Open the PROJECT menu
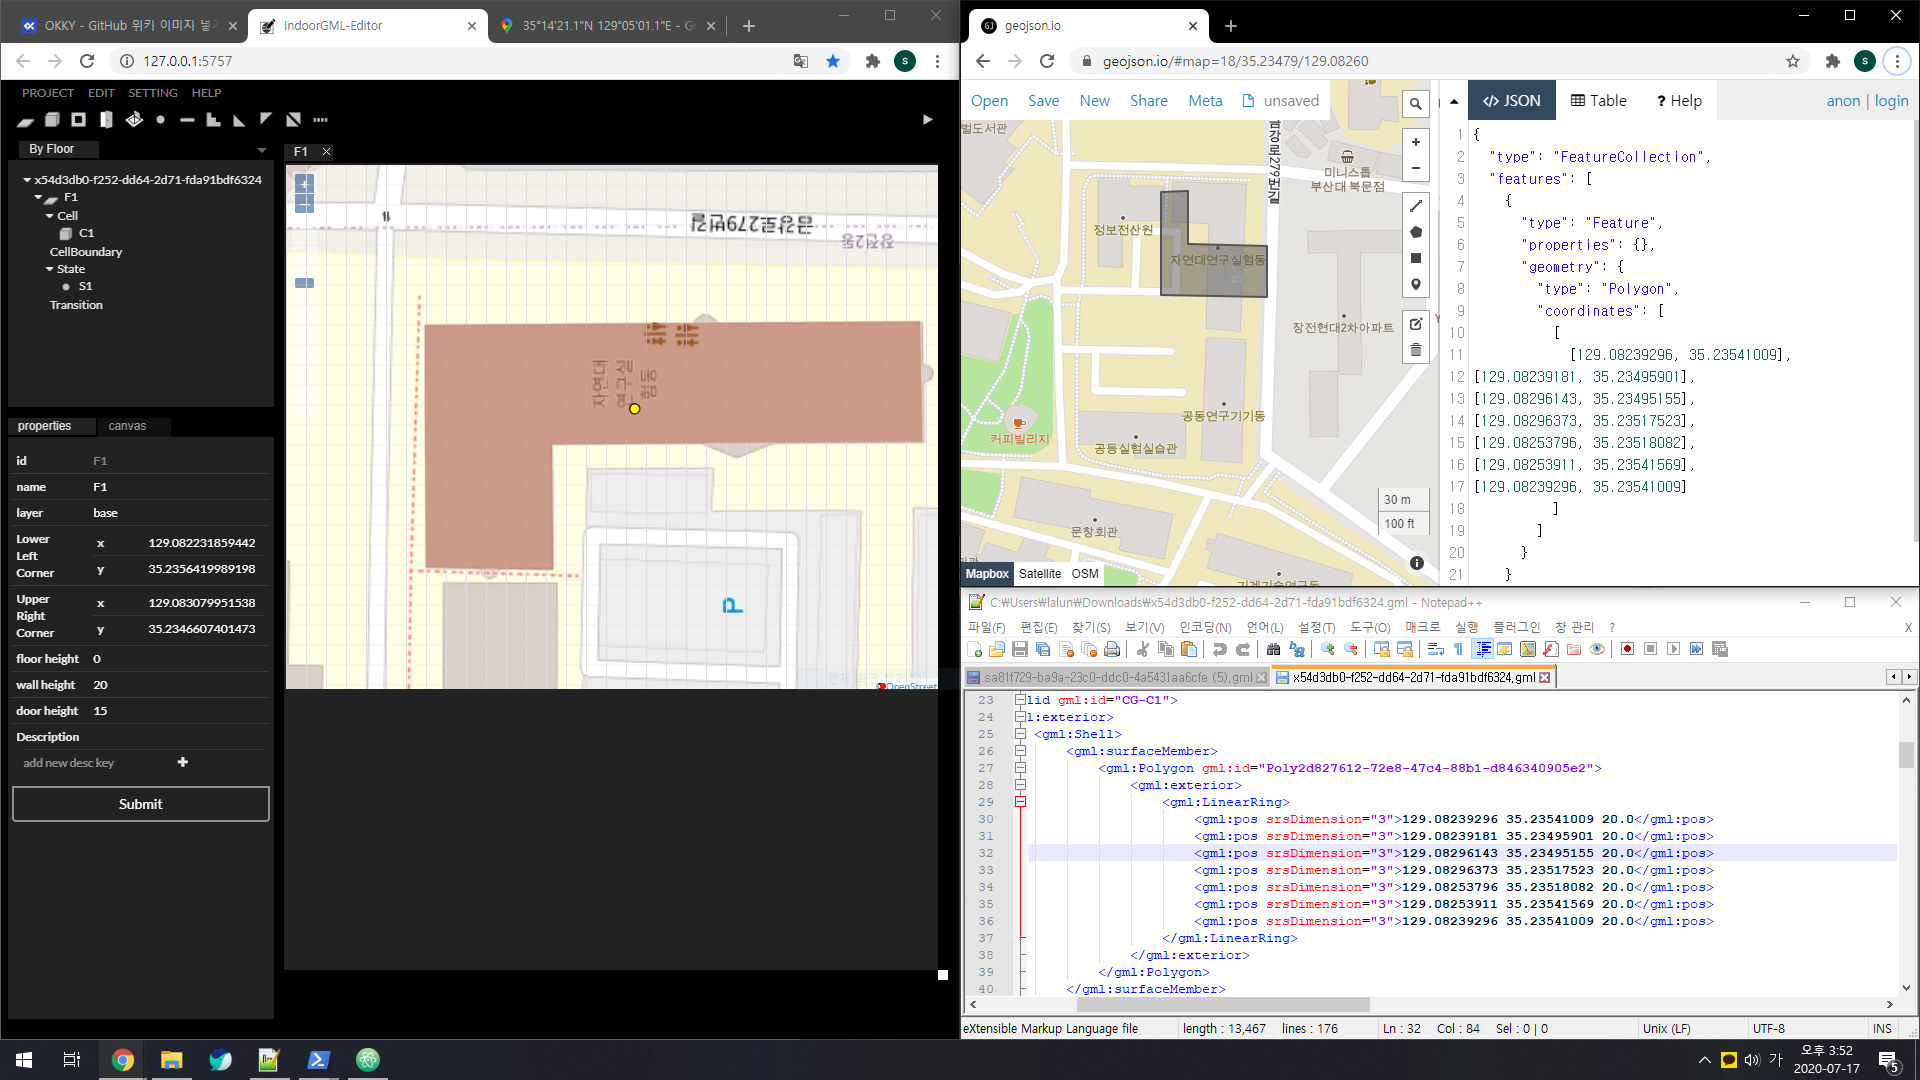The height and width of the screenshot is (1080, 1920). (48, 92)
